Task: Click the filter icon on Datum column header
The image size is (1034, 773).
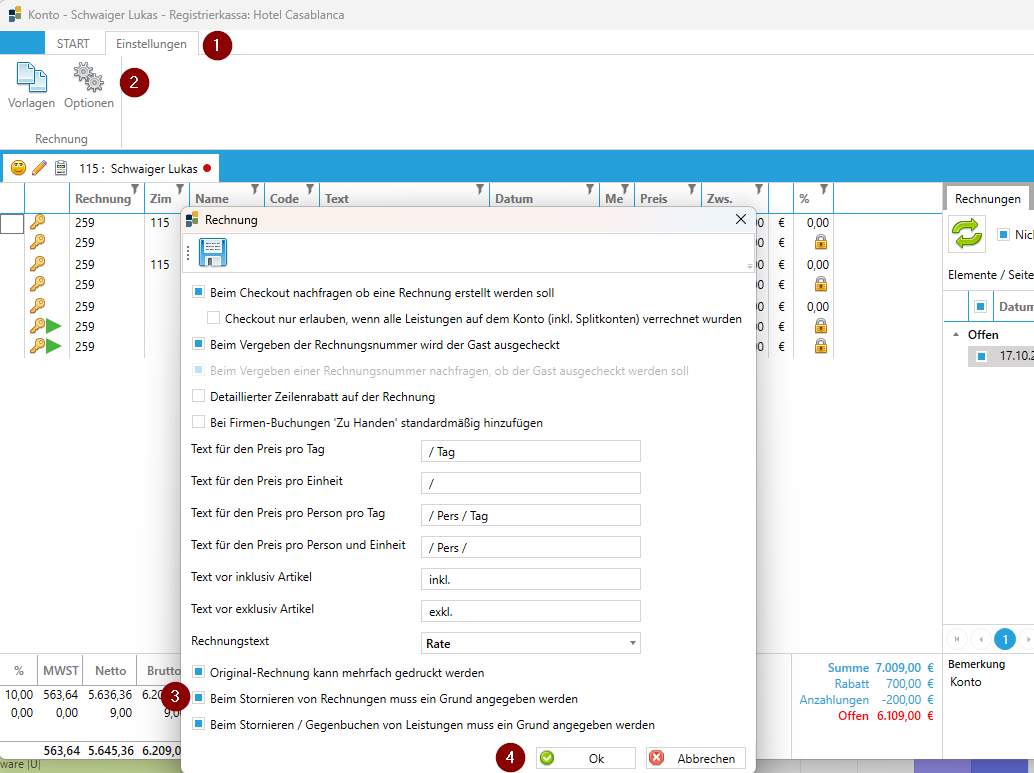Action: 590,189
